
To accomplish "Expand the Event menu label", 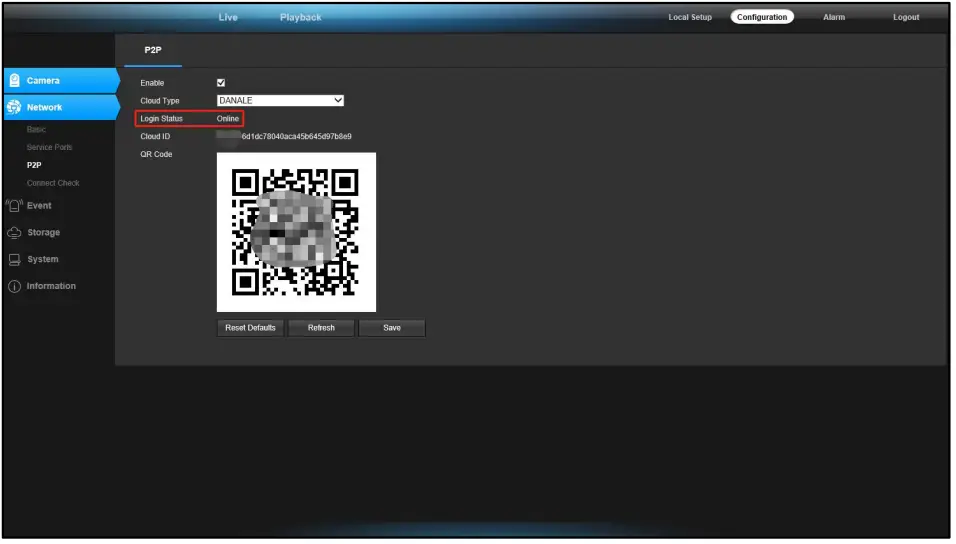I will pos(39,206).
